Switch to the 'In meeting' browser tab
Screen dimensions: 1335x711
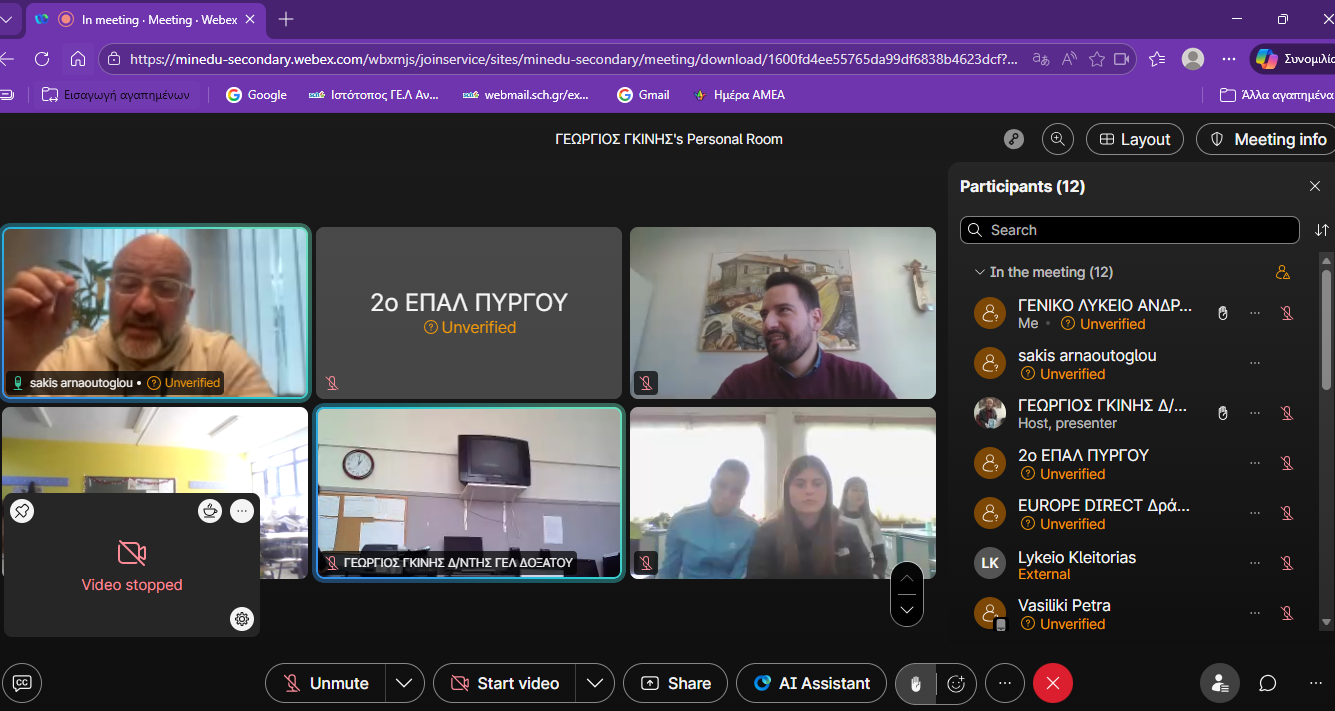(150, 19)
